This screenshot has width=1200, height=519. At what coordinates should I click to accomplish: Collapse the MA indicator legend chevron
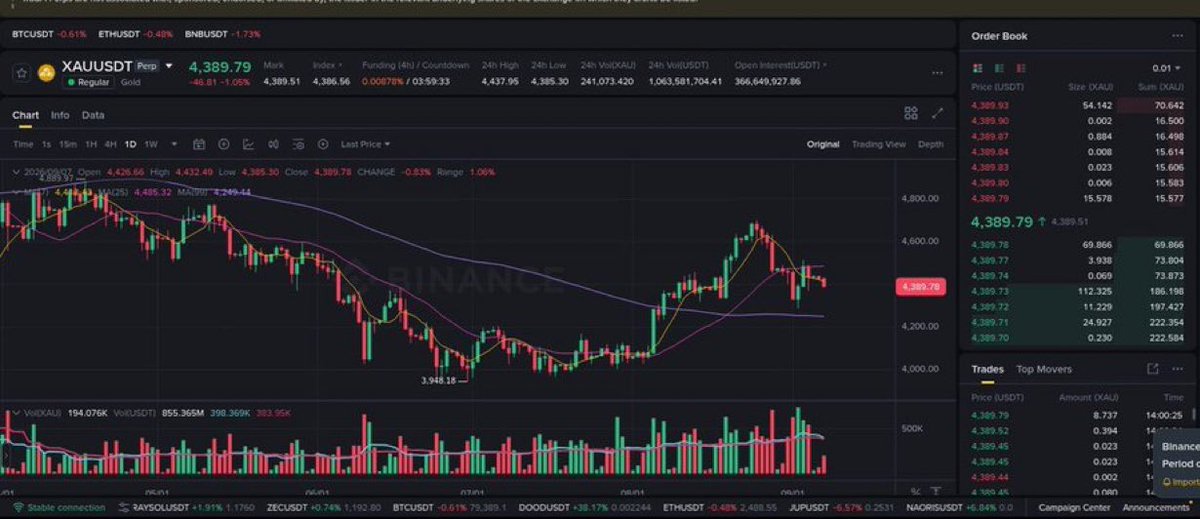[x=15, y=191]
